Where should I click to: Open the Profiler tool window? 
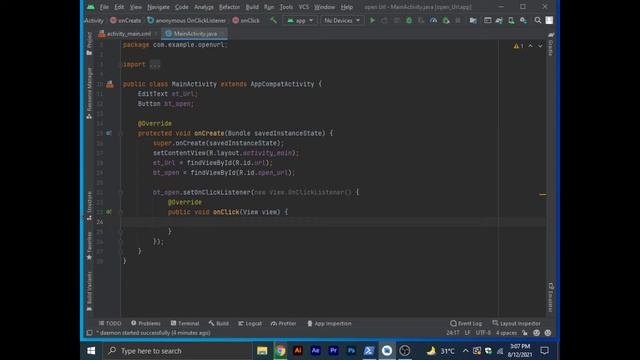(x=283, y=323)
